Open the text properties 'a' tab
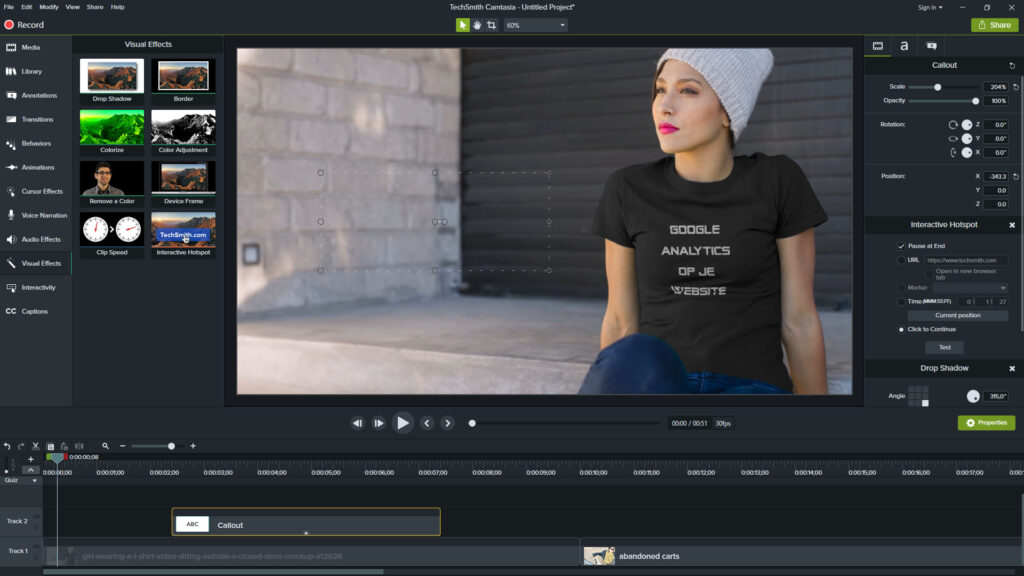Screen dimensions: 1024x576 click(904, 46)
